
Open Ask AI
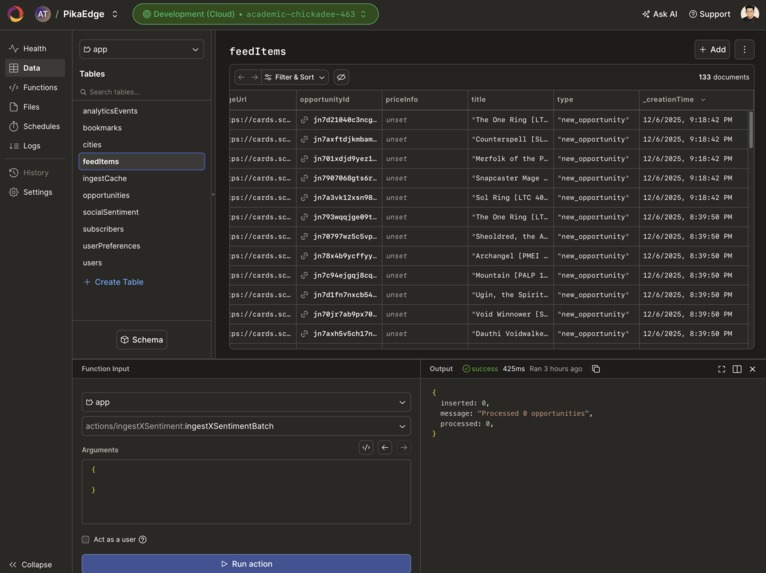click(x=660, y=14)
